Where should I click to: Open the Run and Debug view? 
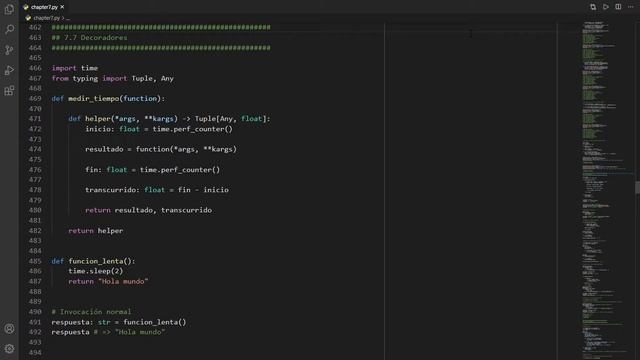pyautogui.click(x=9, y=70)
